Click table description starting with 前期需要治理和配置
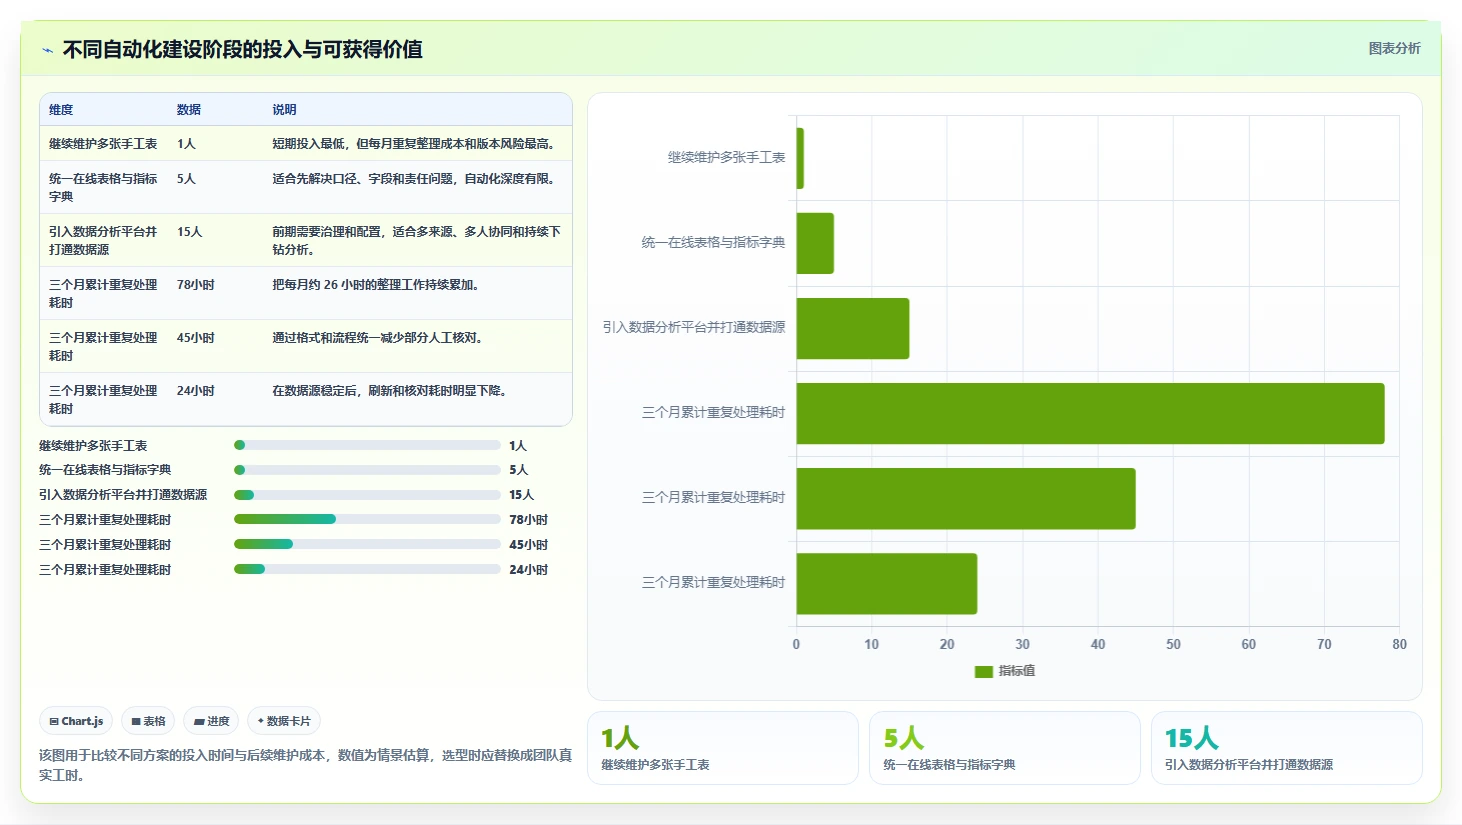Screen dimensions: 1462x825 click(x=416, y=240)
